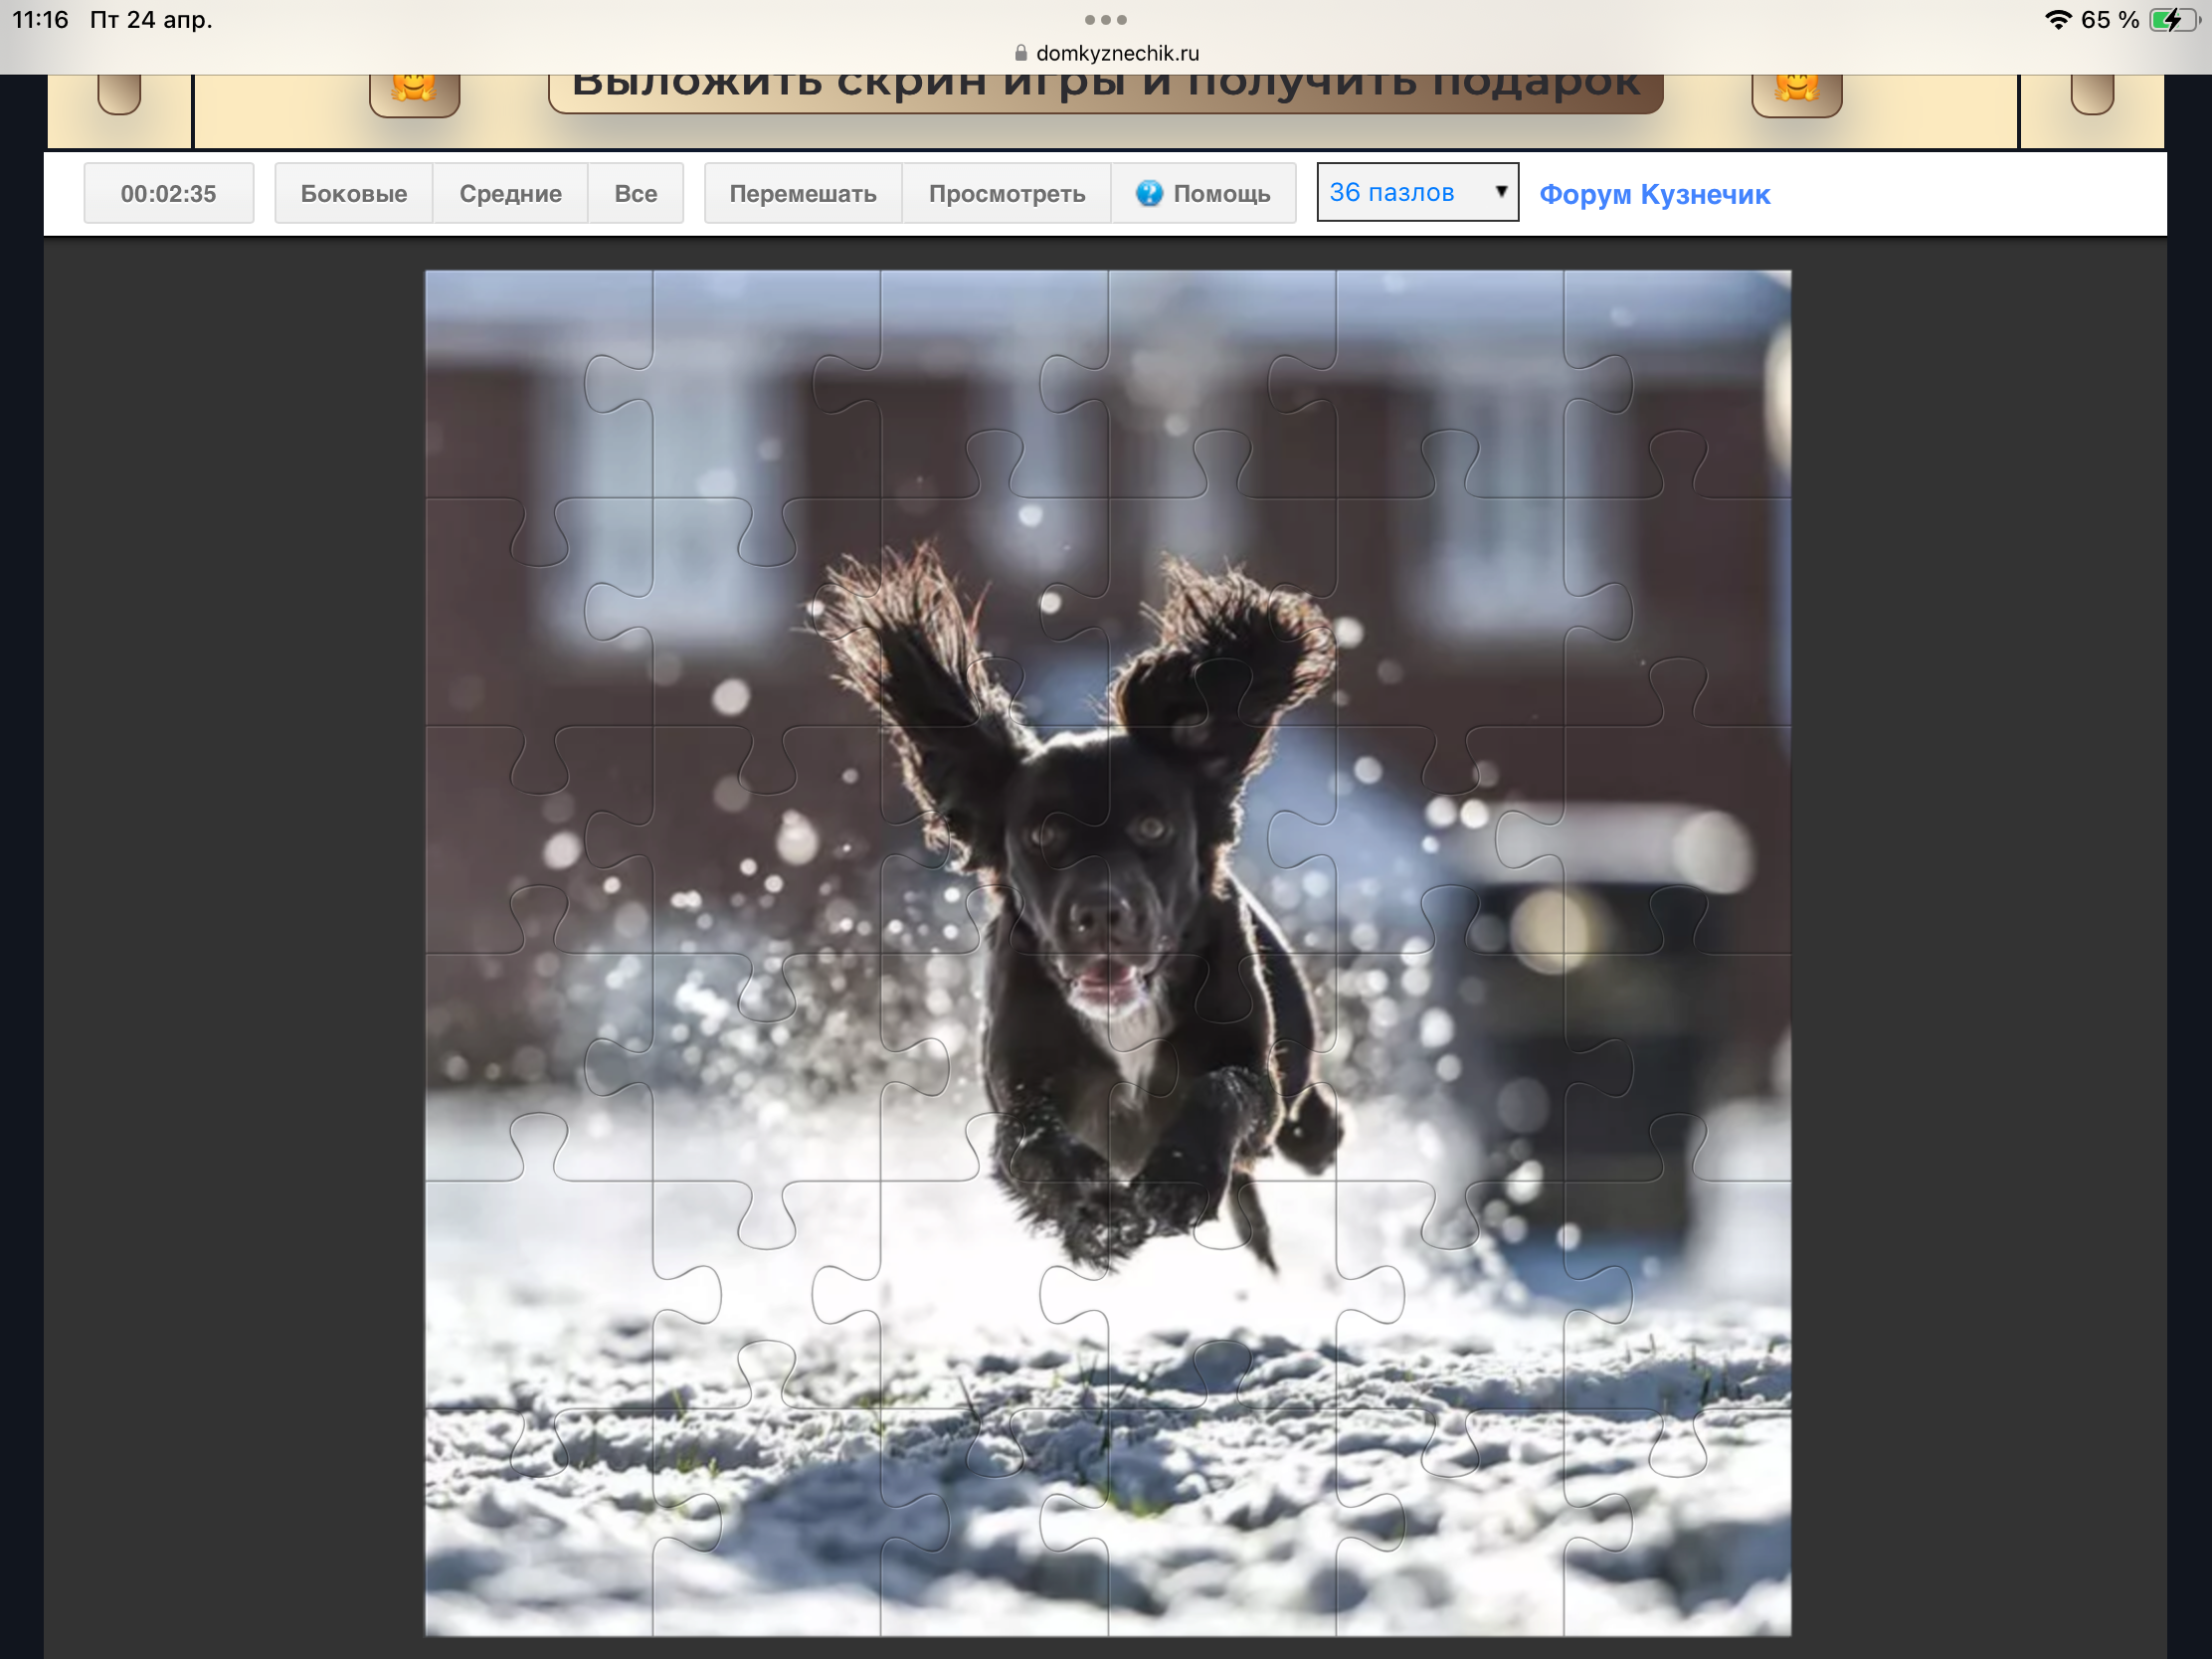This screenshot has width=2212, height=1659.
Task: Click the blue question mark help icon
Action: click(x=1149, y=193)
